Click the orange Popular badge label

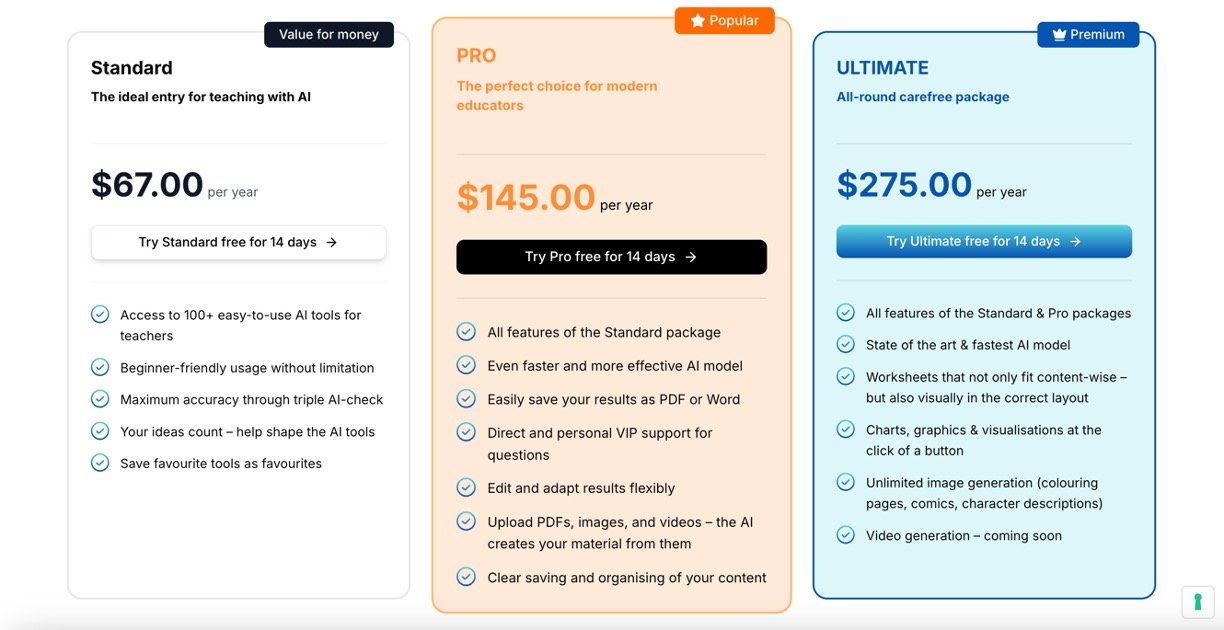tap(734, 21)
